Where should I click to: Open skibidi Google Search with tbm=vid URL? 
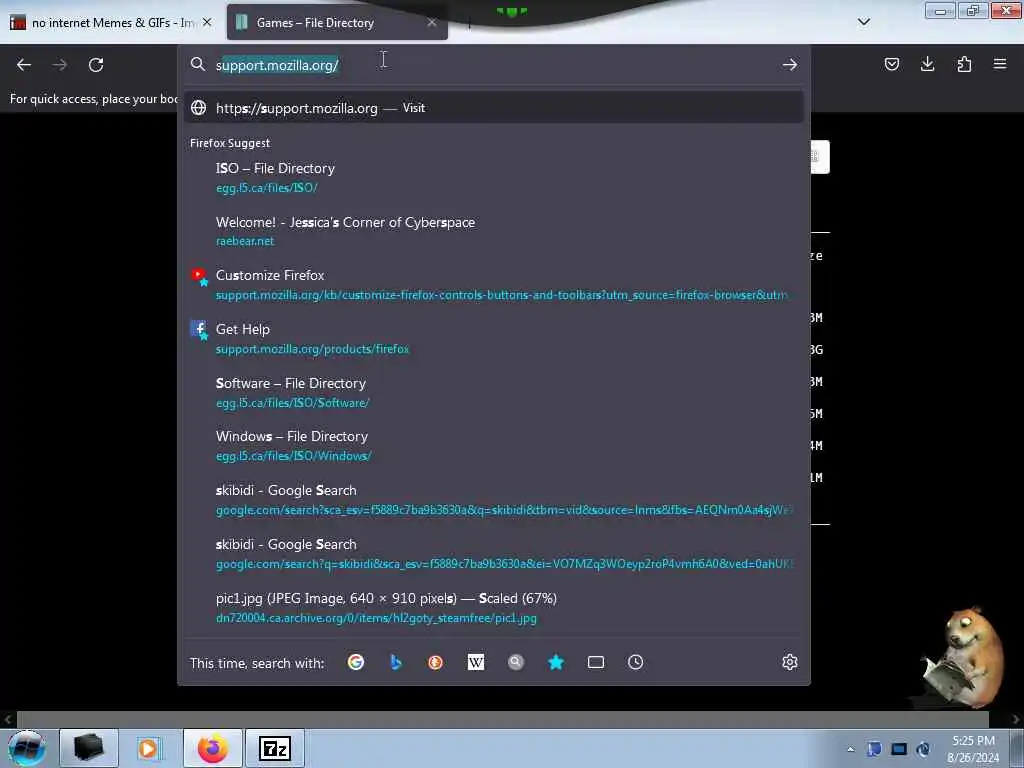click(x=494, y=500)
